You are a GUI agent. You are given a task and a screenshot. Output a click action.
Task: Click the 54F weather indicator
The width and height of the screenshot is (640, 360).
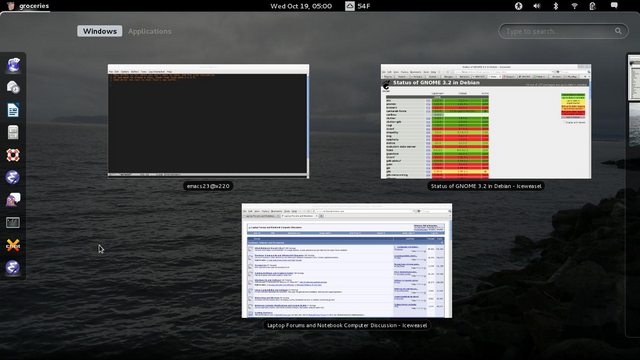coord(358,6)
